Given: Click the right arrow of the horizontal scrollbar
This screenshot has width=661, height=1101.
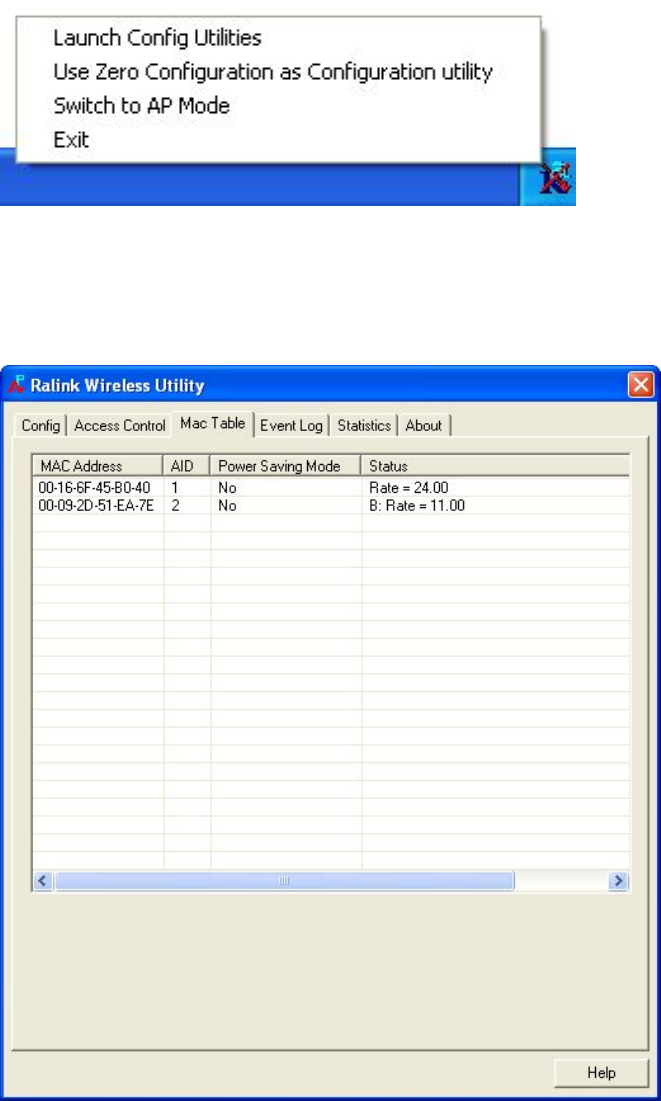Looking at the screenshot, I should [x=619, y=881].
